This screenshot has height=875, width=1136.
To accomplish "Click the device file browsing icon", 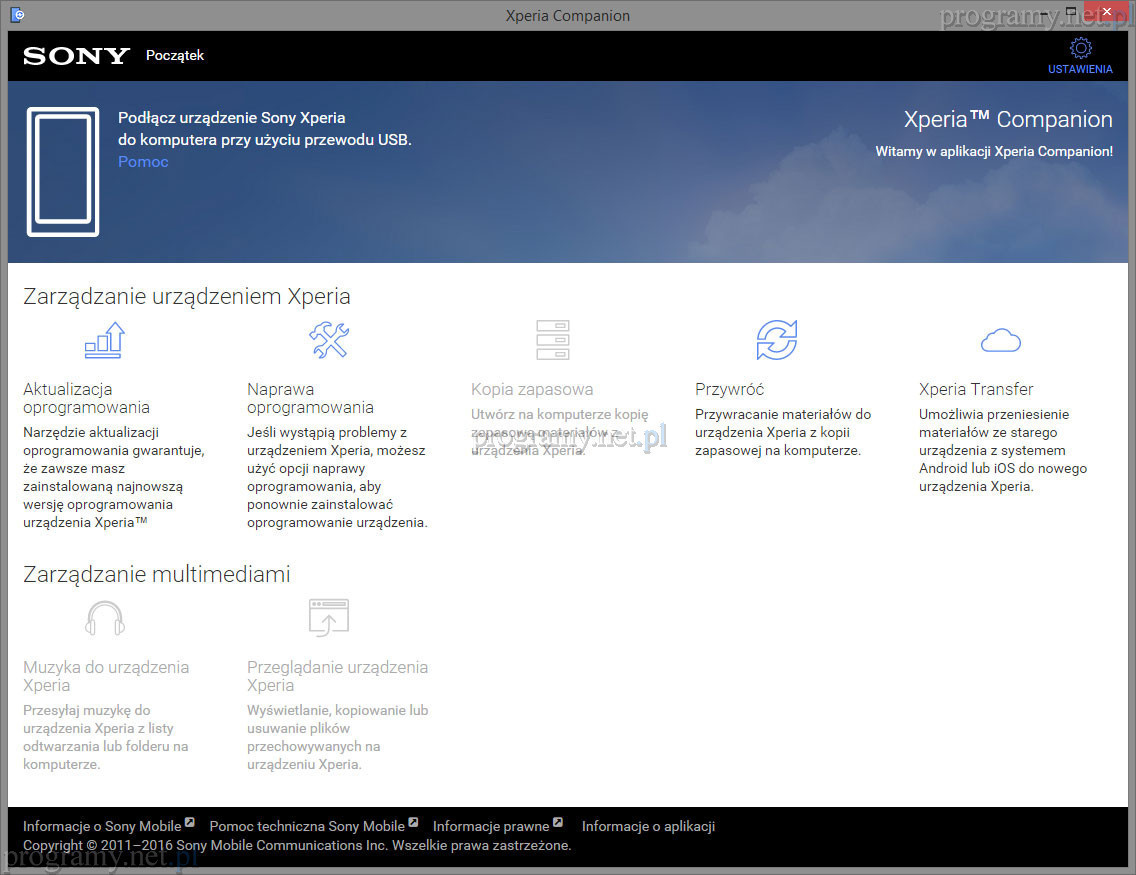I will click(328, 618).
